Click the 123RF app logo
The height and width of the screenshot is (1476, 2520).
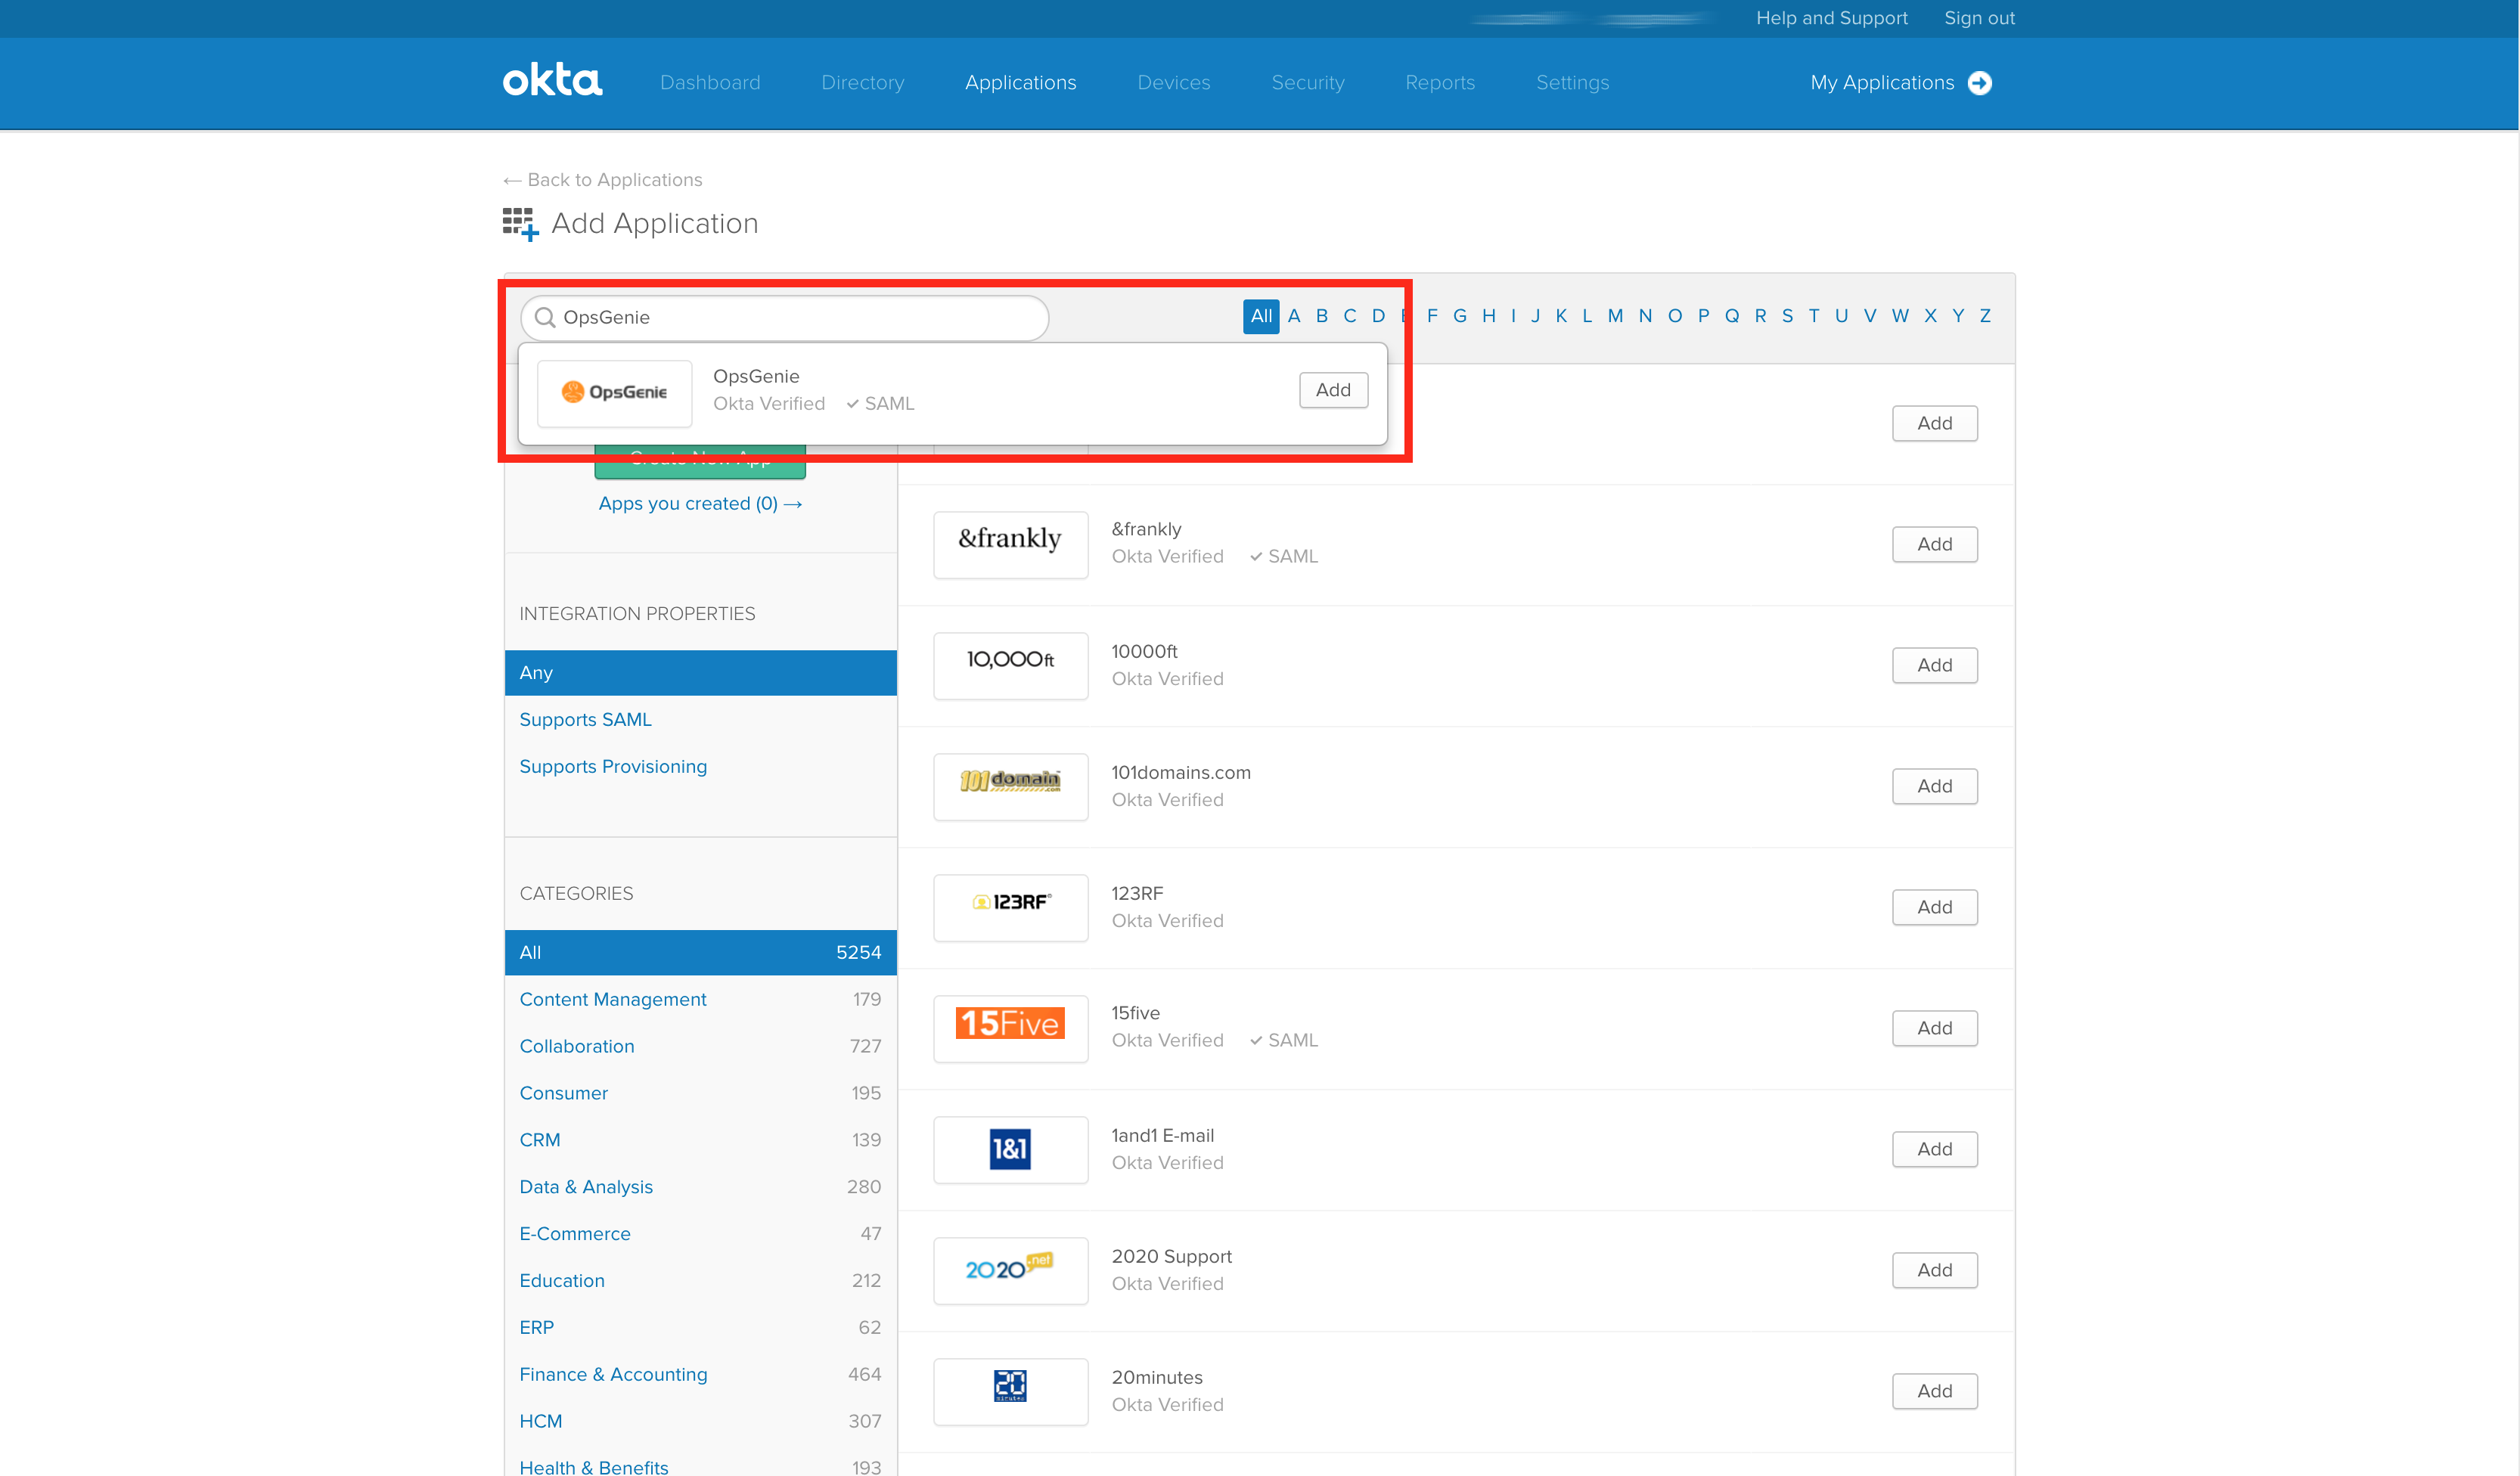click(1010, 905)
